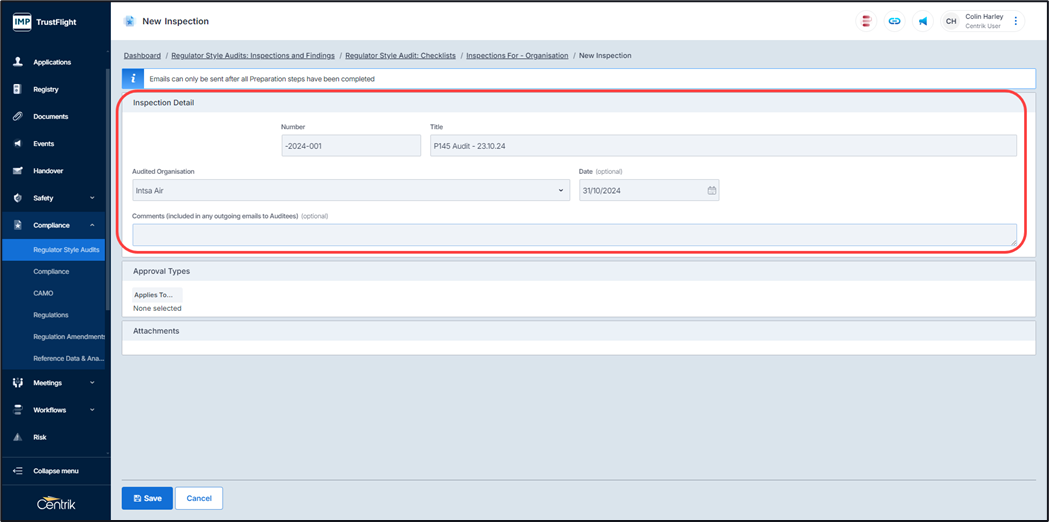Click the calendar icon in Date field

point(712,191)
